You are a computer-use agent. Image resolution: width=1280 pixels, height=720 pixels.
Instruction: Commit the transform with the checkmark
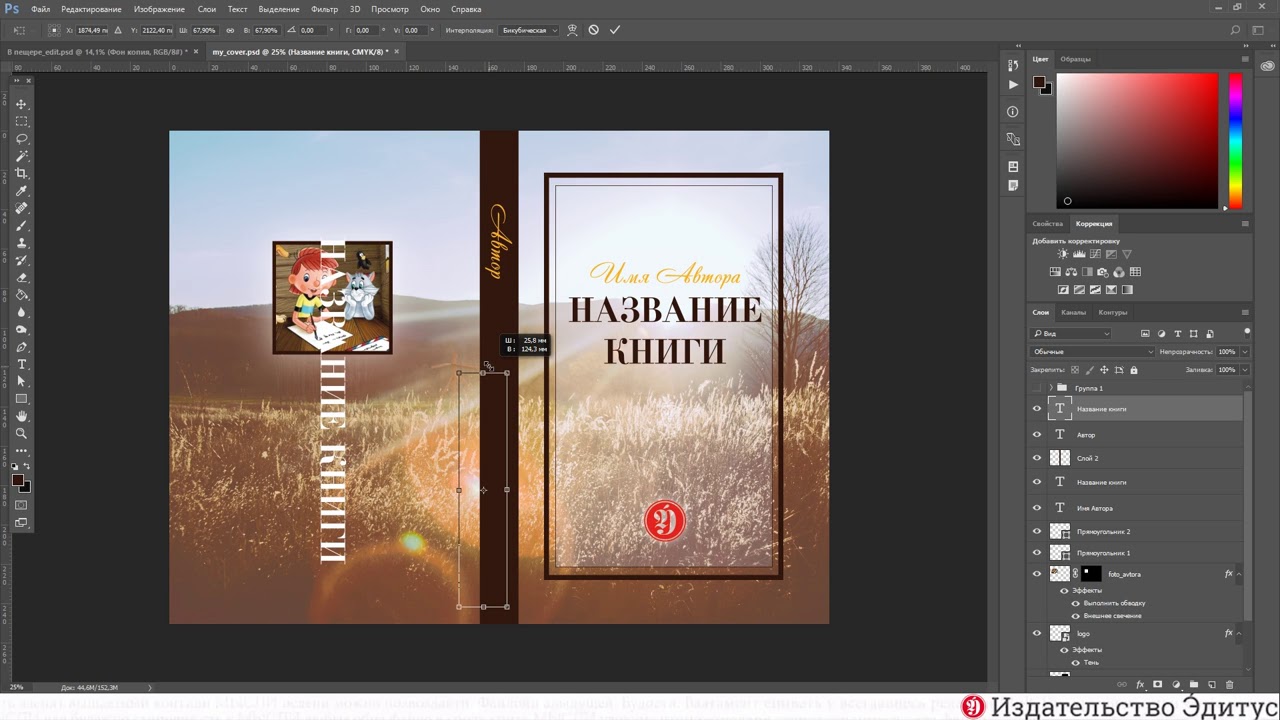tap(615, 30)
